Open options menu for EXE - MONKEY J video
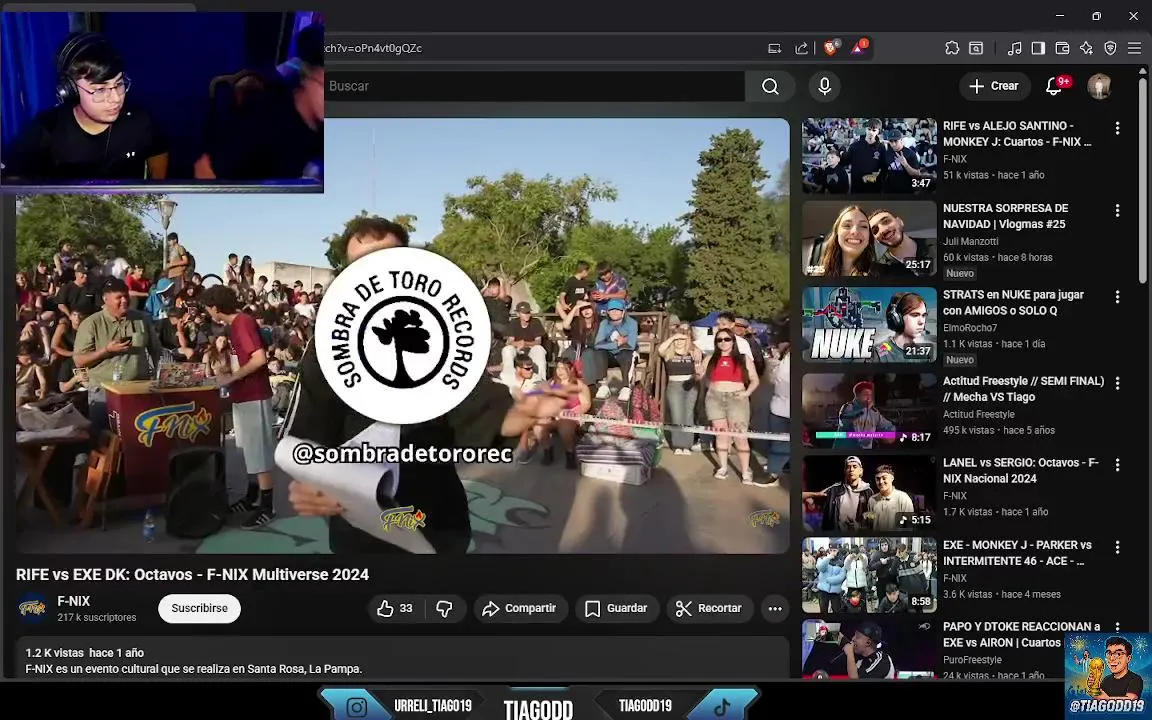 point(1117,547)
